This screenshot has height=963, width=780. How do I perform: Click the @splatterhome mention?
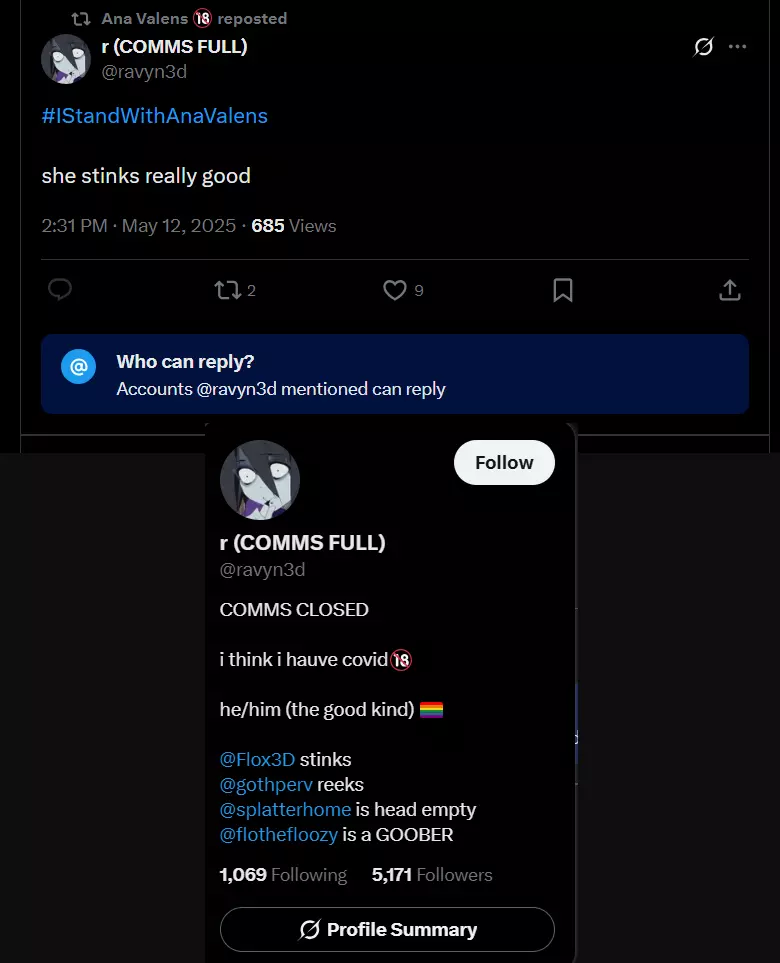coord(285,809)
